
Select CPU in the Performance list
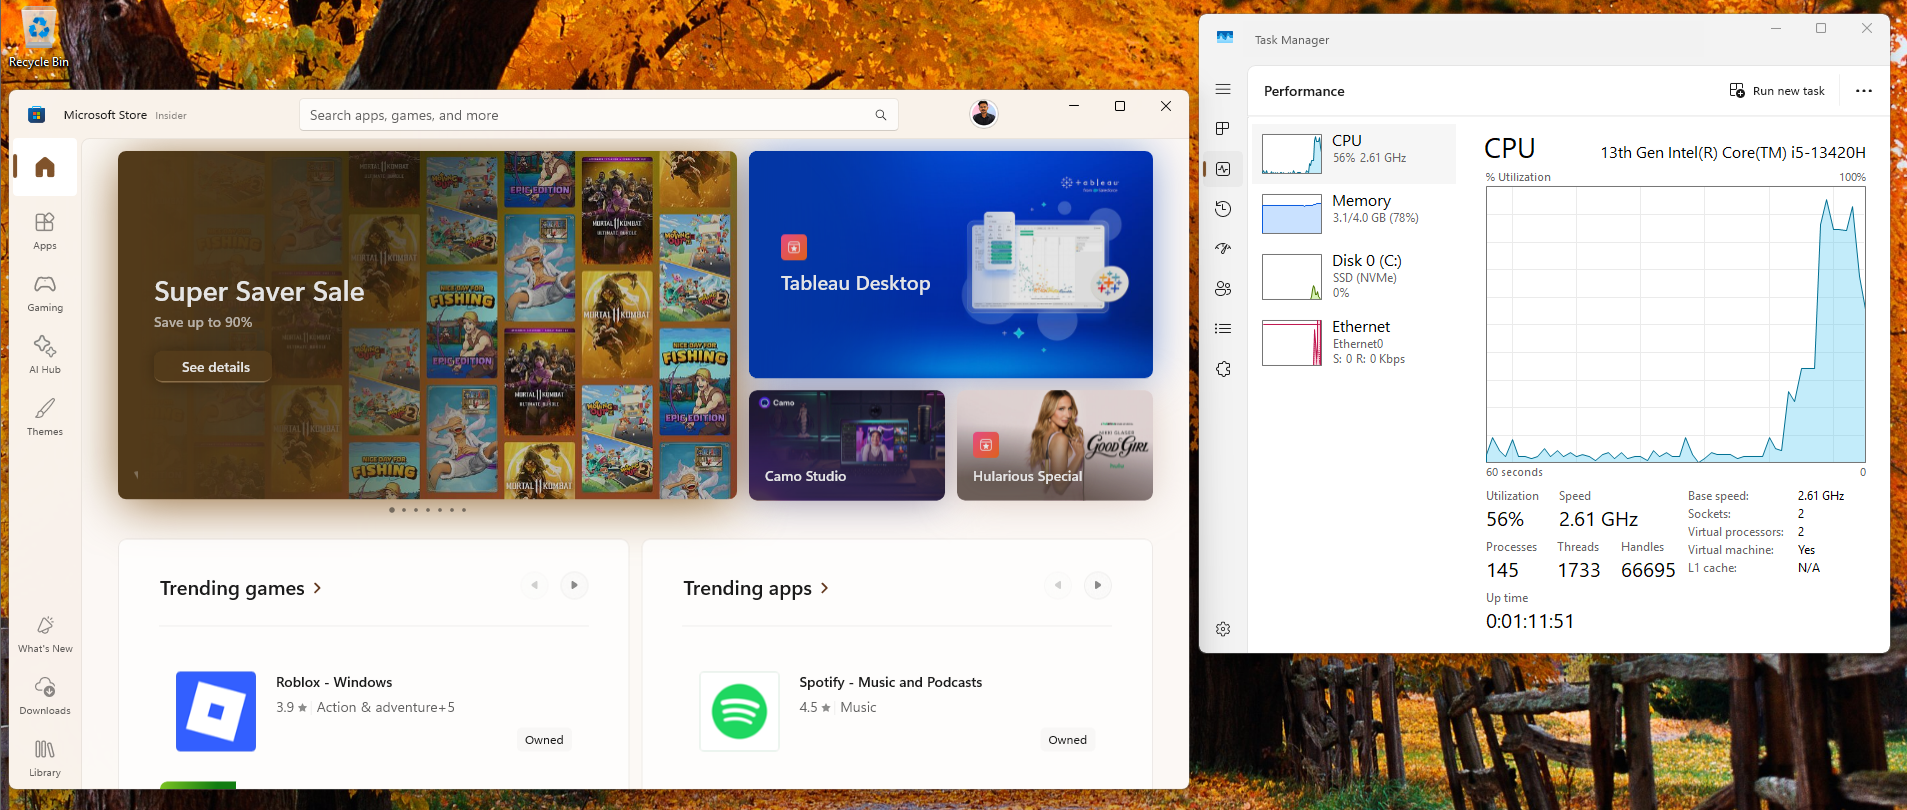click(x=1354, y=154)
